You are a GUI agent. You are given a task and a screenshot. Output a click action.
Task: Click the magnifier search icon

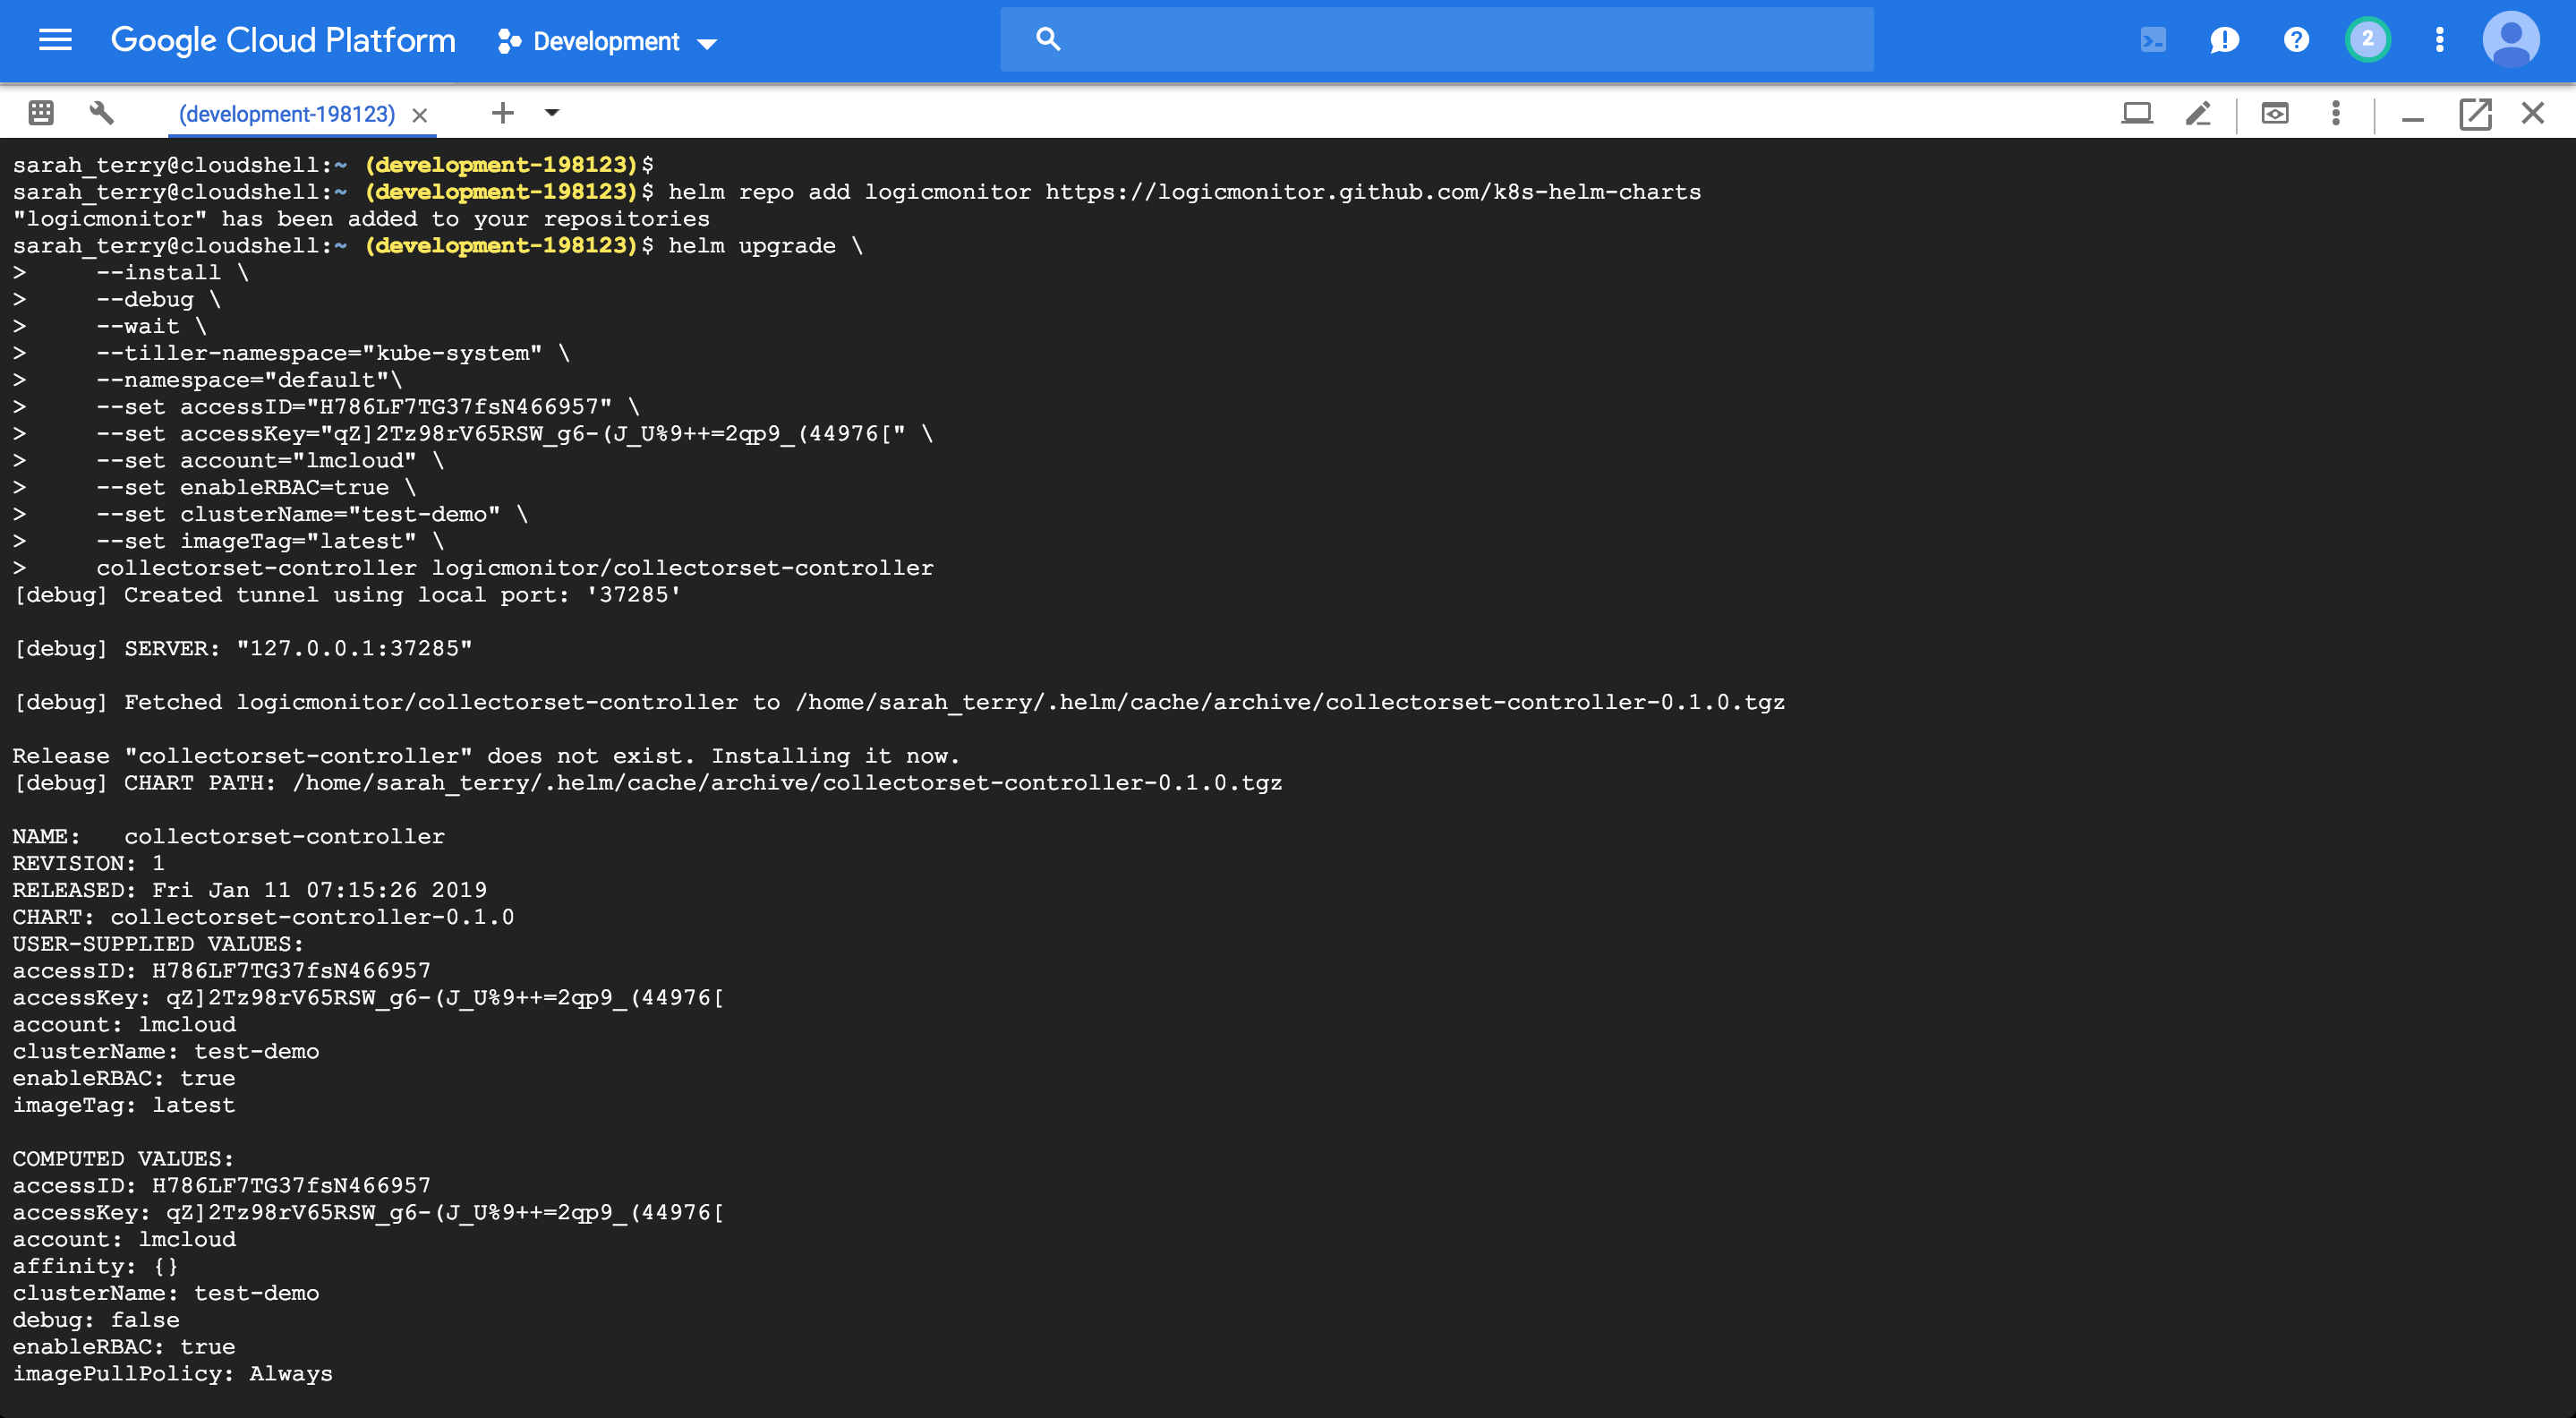[x=1047, y=39]
